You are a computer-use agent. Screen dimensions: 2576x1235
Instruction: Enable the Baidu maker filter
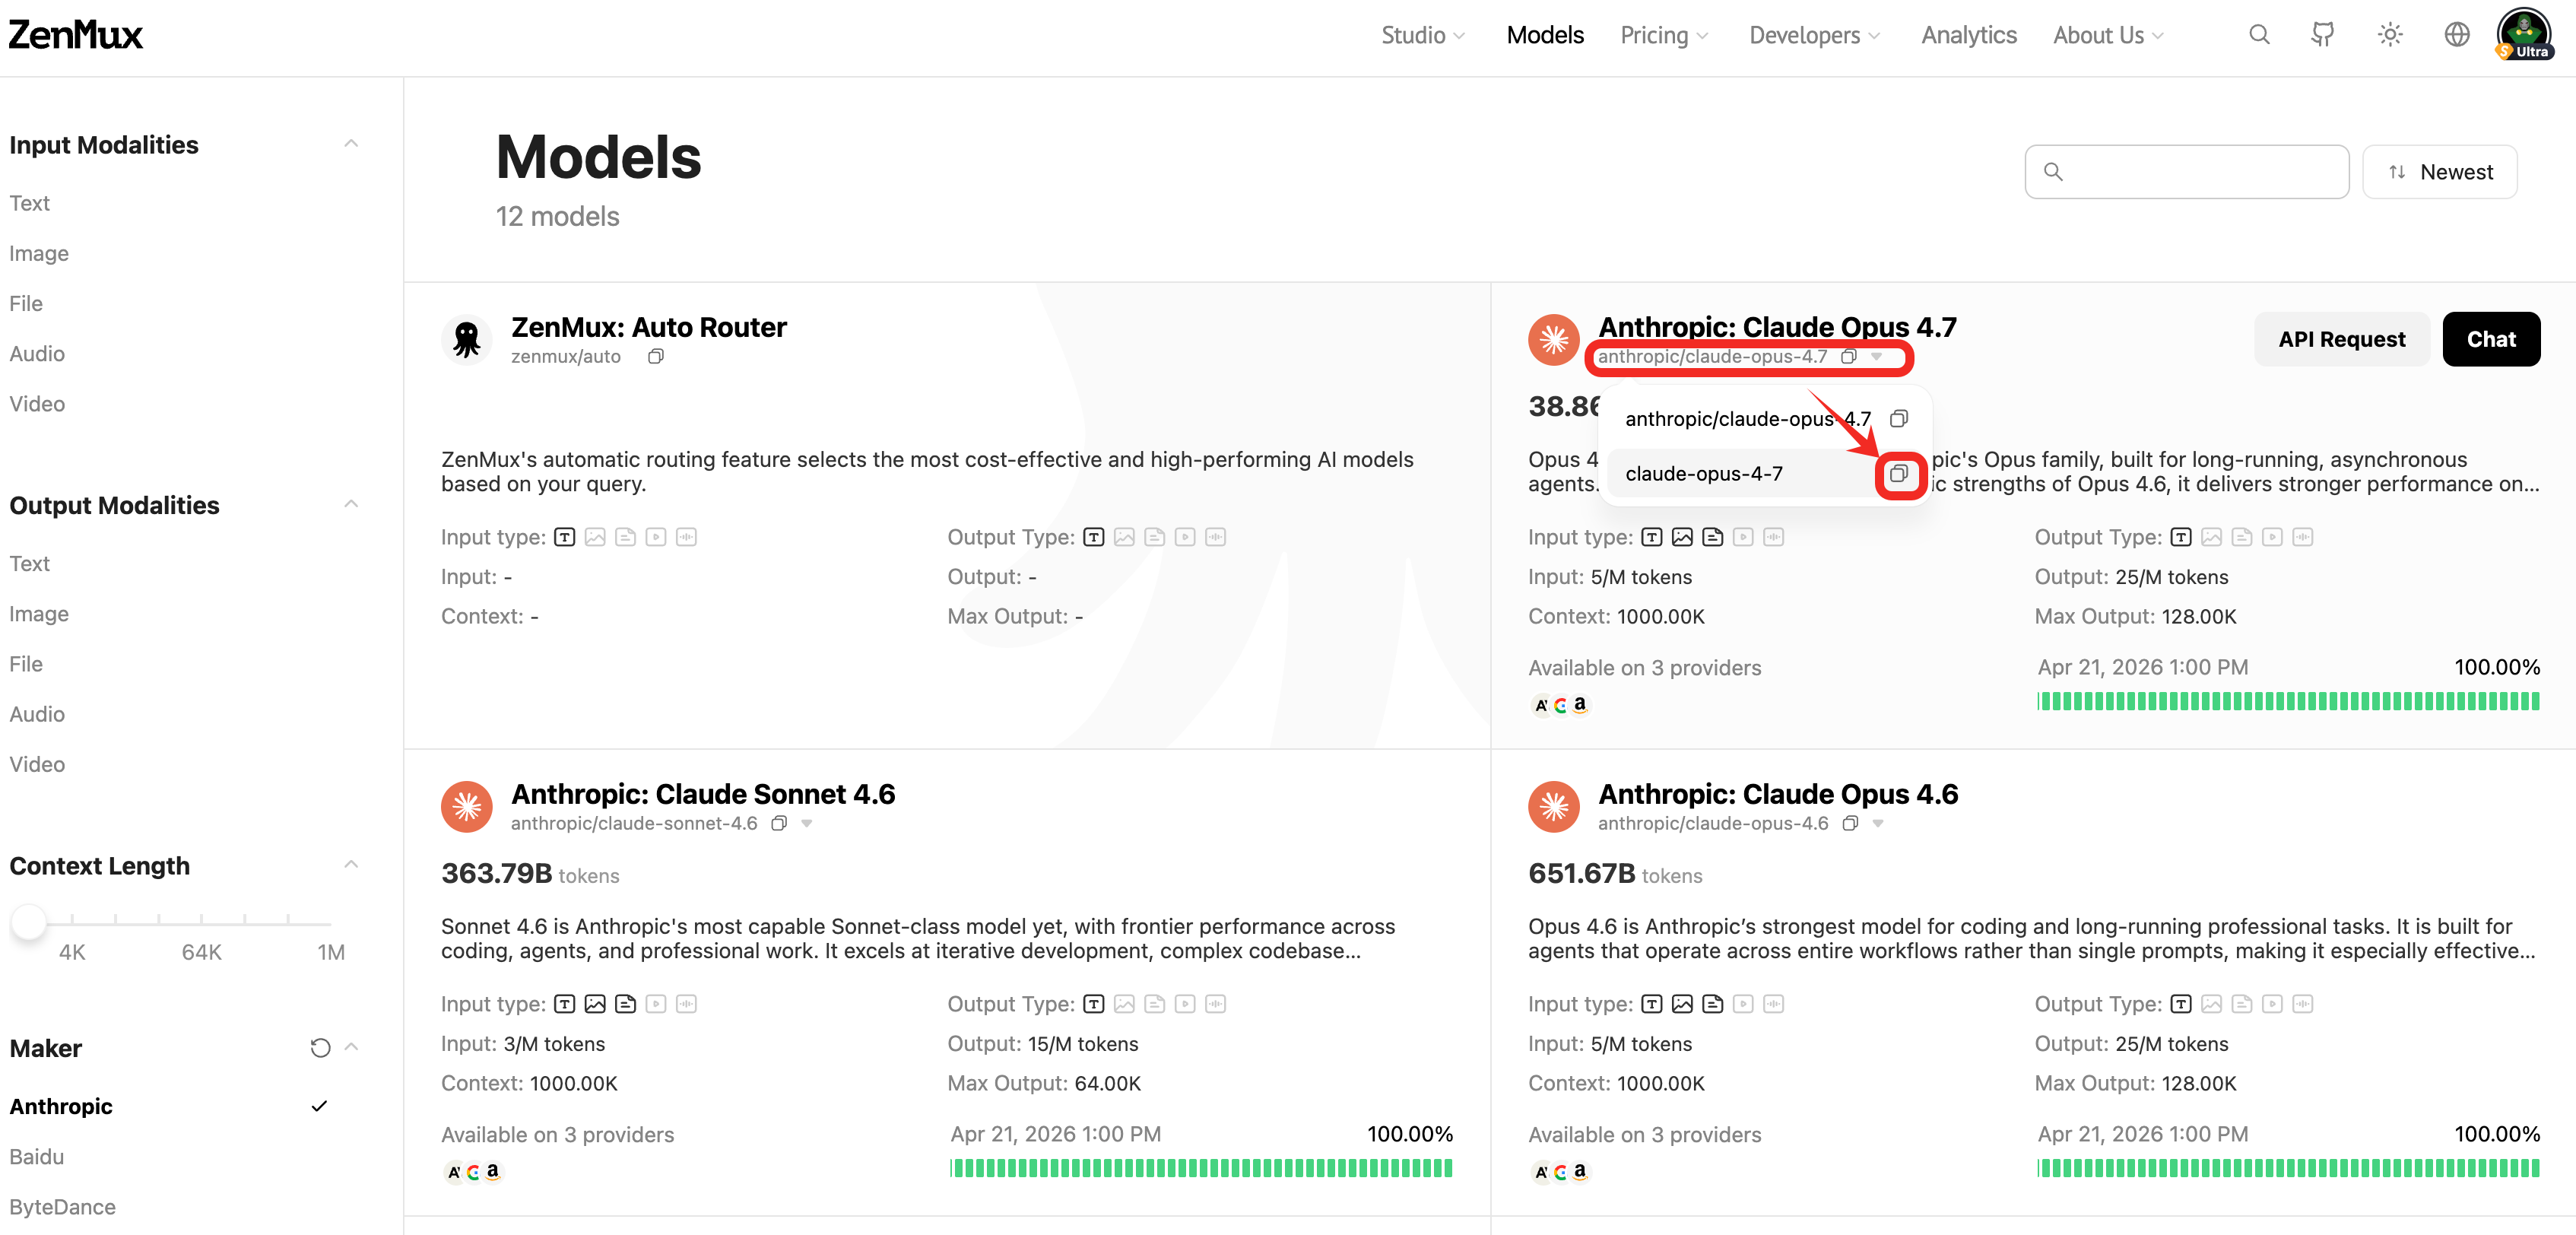pyautogui.click(x=37, y=1157)
